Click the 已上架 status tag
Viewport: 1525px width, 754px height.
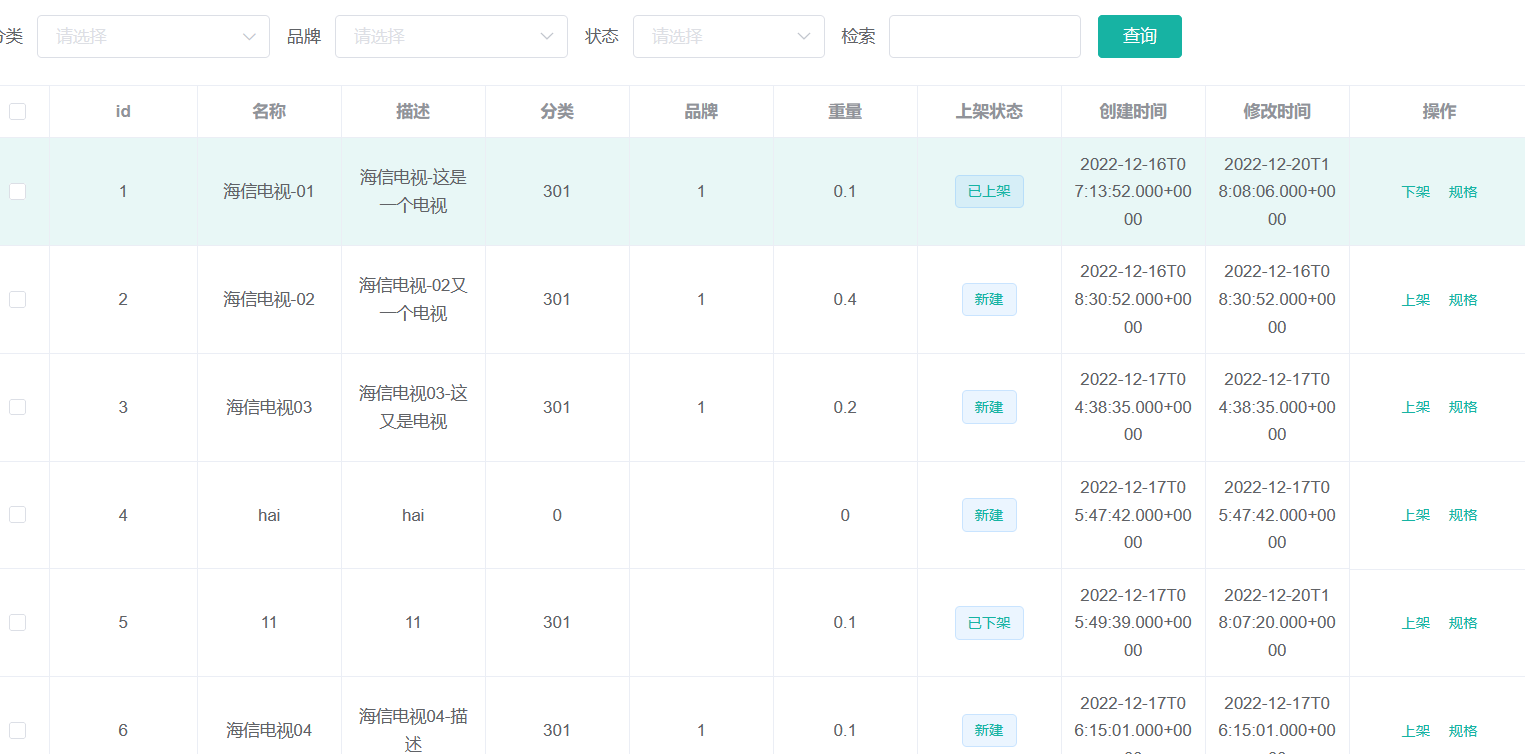[989, 191]
